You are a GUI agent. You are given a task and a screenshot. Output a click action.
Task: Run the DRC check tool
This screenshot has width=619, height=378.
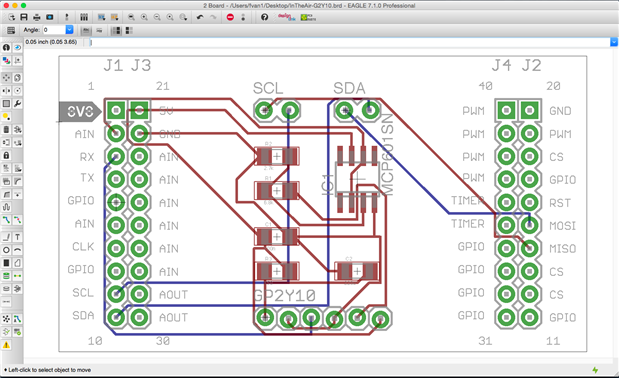point(17,332)
